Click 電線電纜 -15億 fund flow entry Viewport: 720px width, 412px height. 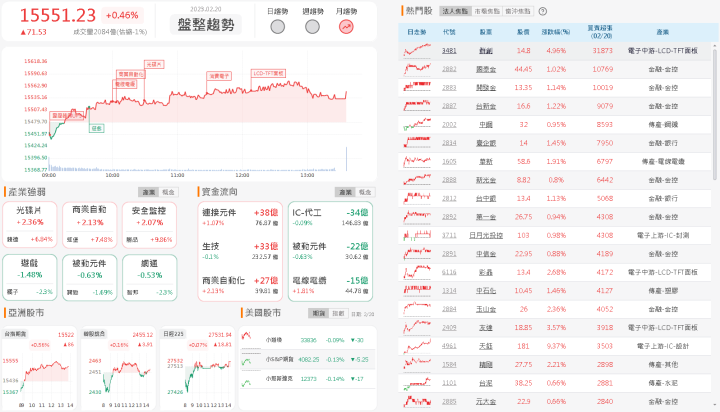click(330, 285)
